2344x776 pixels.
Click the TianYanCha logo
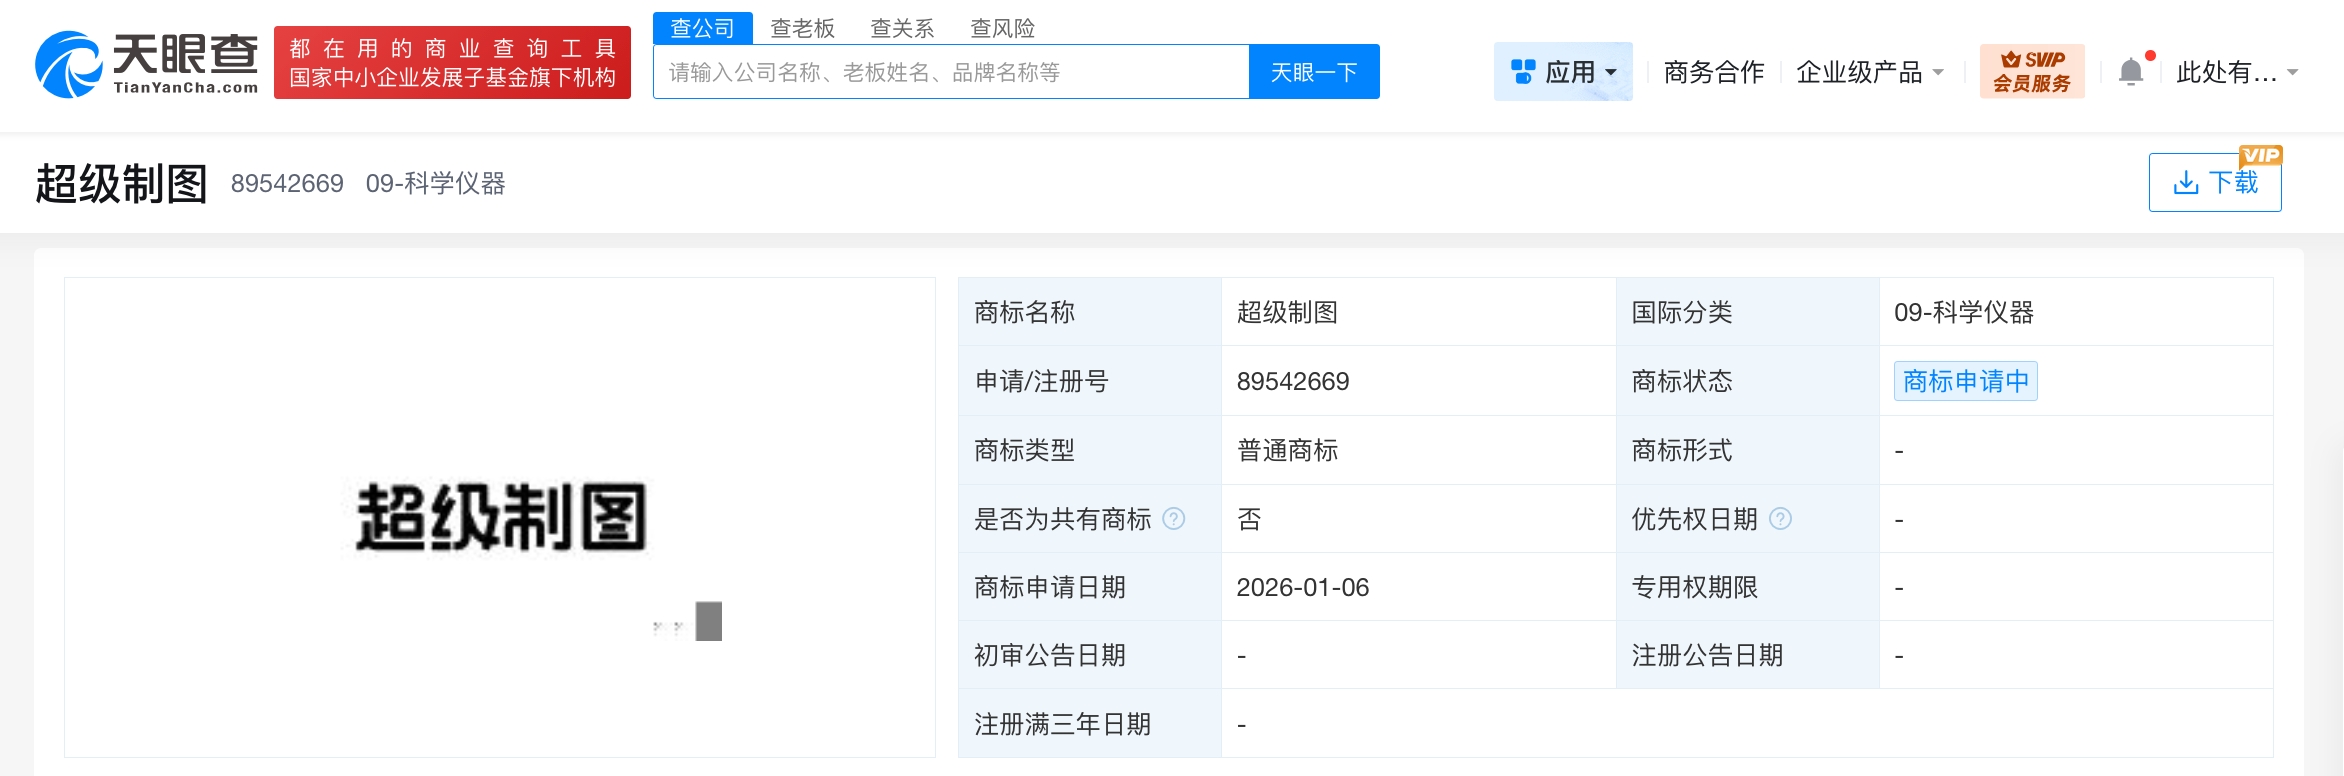tap(146, 64)
